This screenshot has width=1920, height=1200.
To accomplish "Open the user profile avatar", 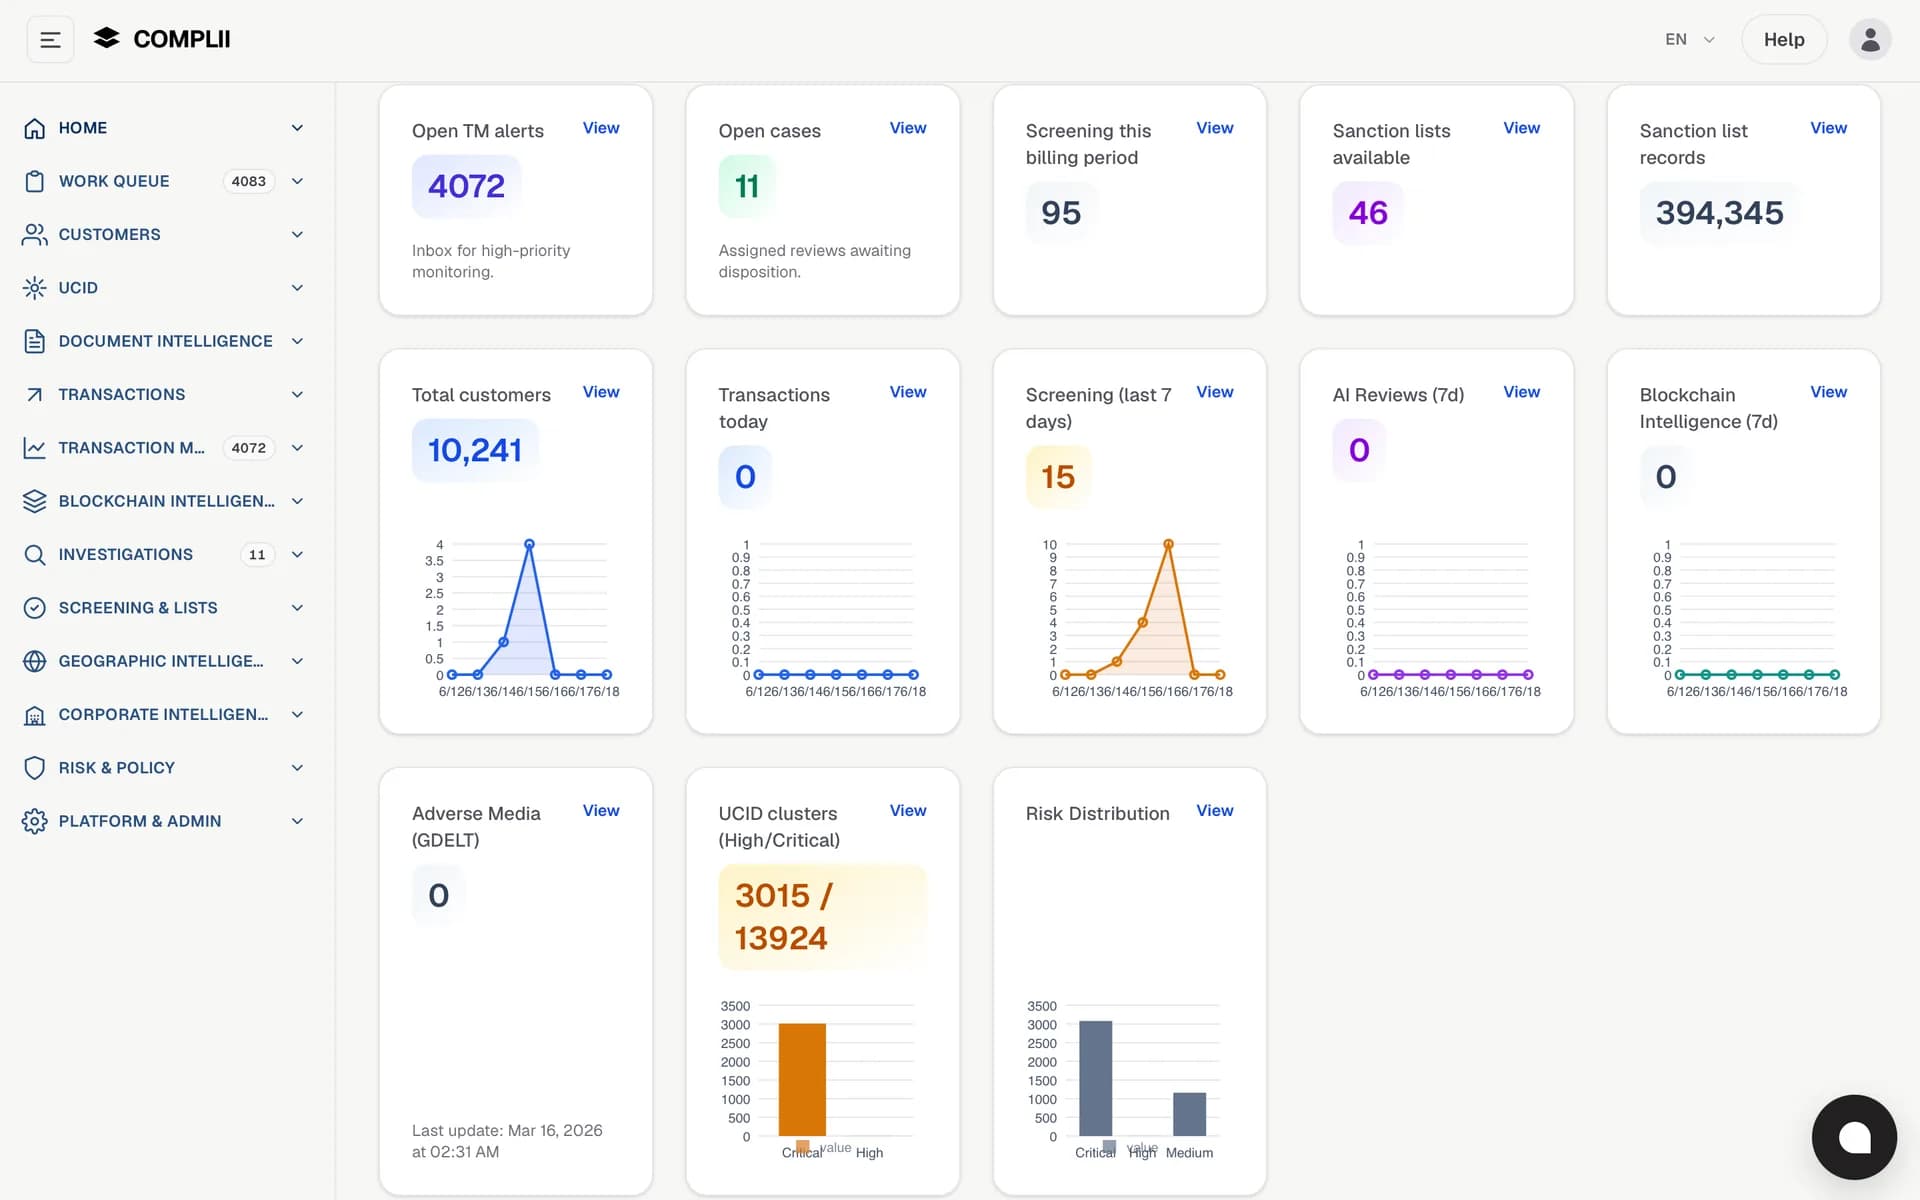I will point(1869,40).
